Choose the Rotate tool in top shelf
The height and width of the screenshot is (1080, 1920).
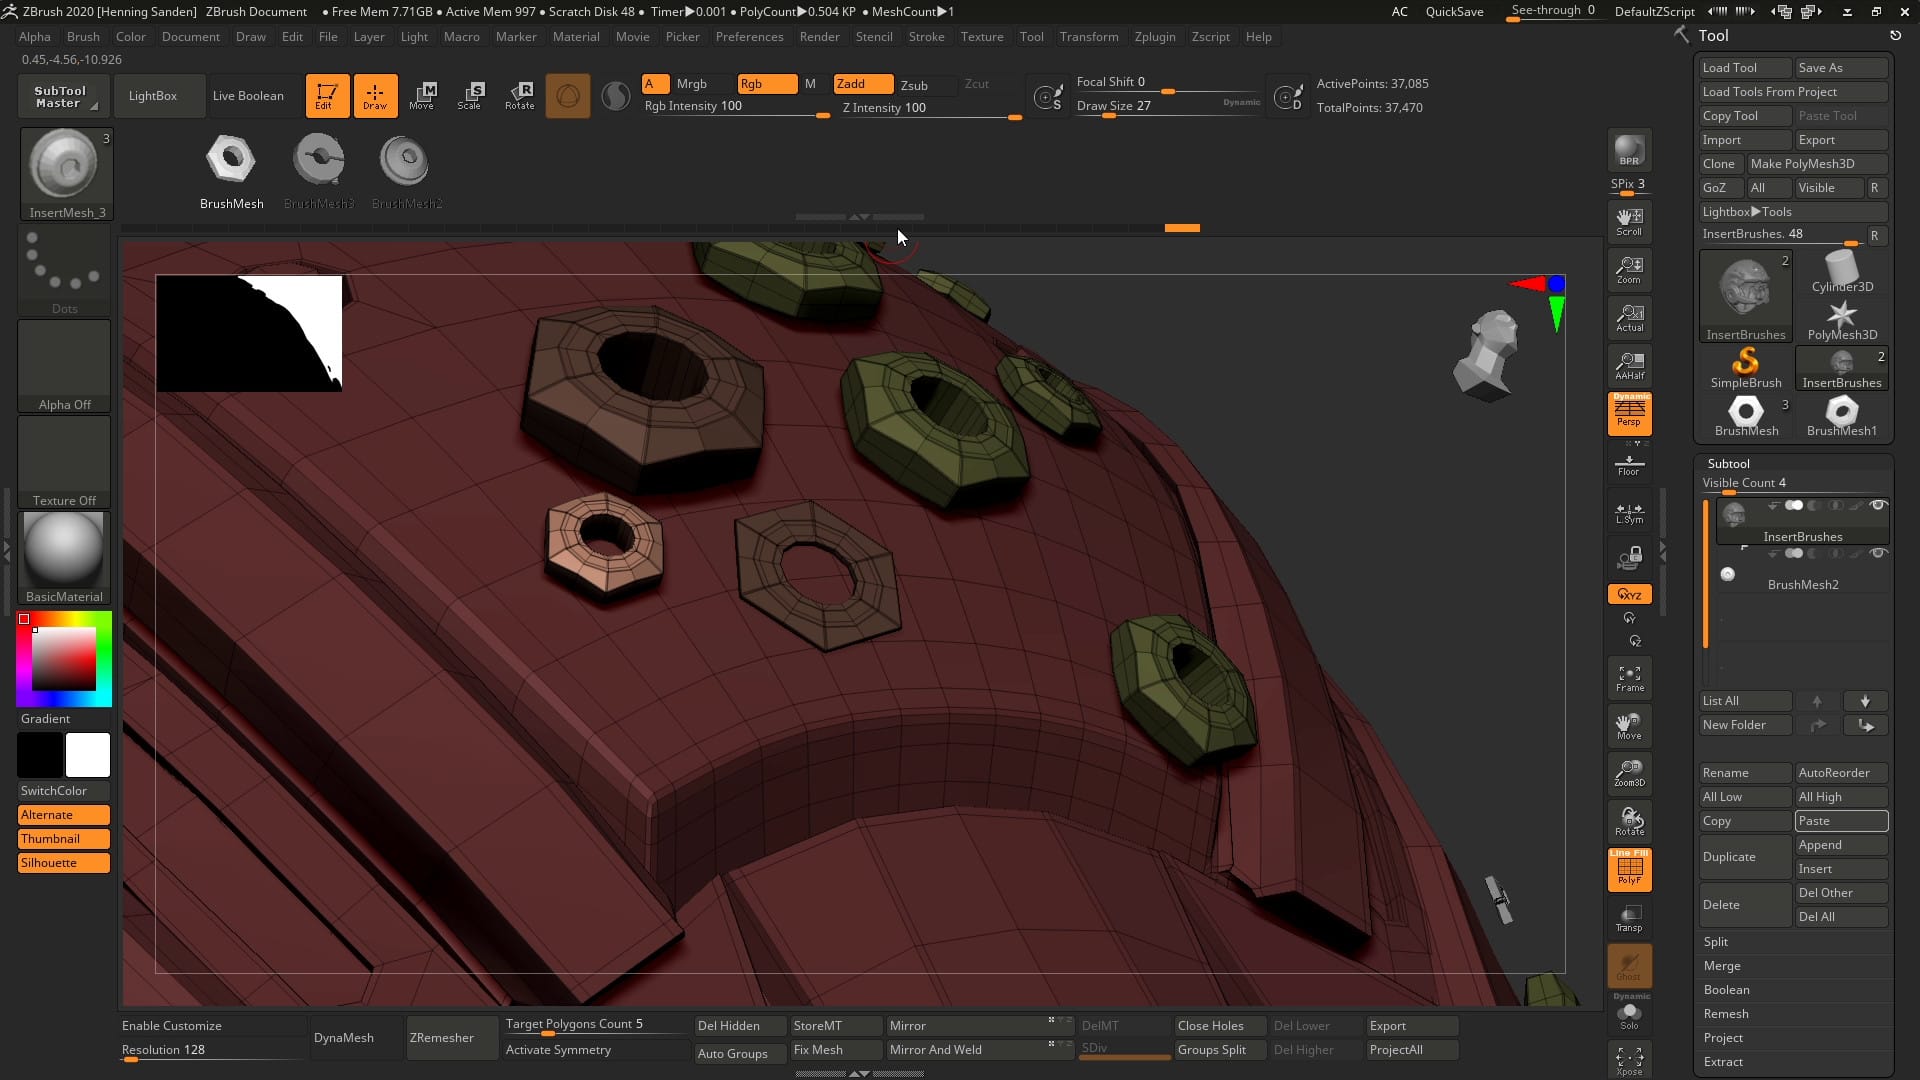pos(519,96)
